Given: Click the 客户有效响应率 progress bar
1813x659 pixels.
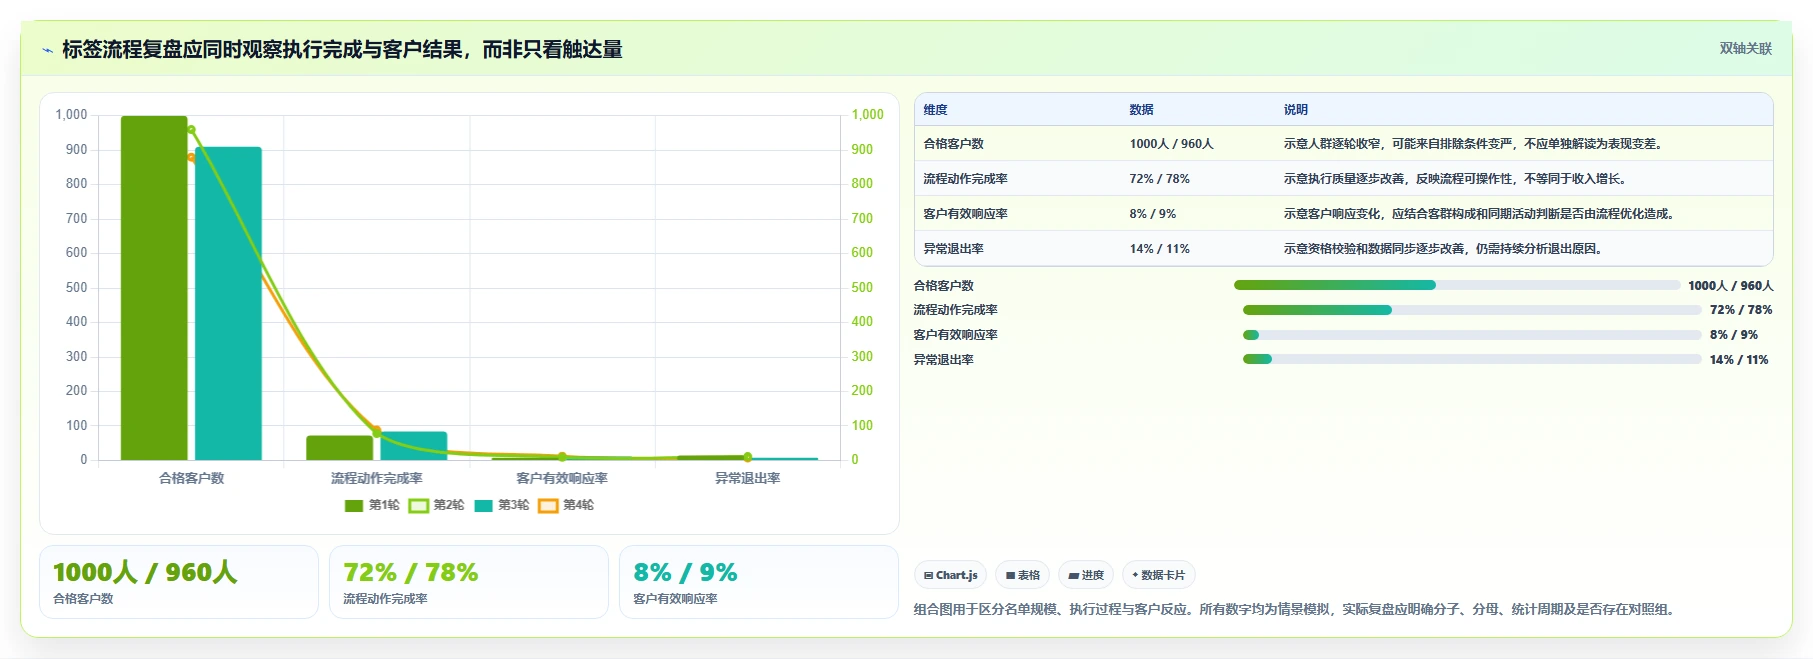Looking at the screenshot, I should pyautogui.click(x=1472, y=335).
